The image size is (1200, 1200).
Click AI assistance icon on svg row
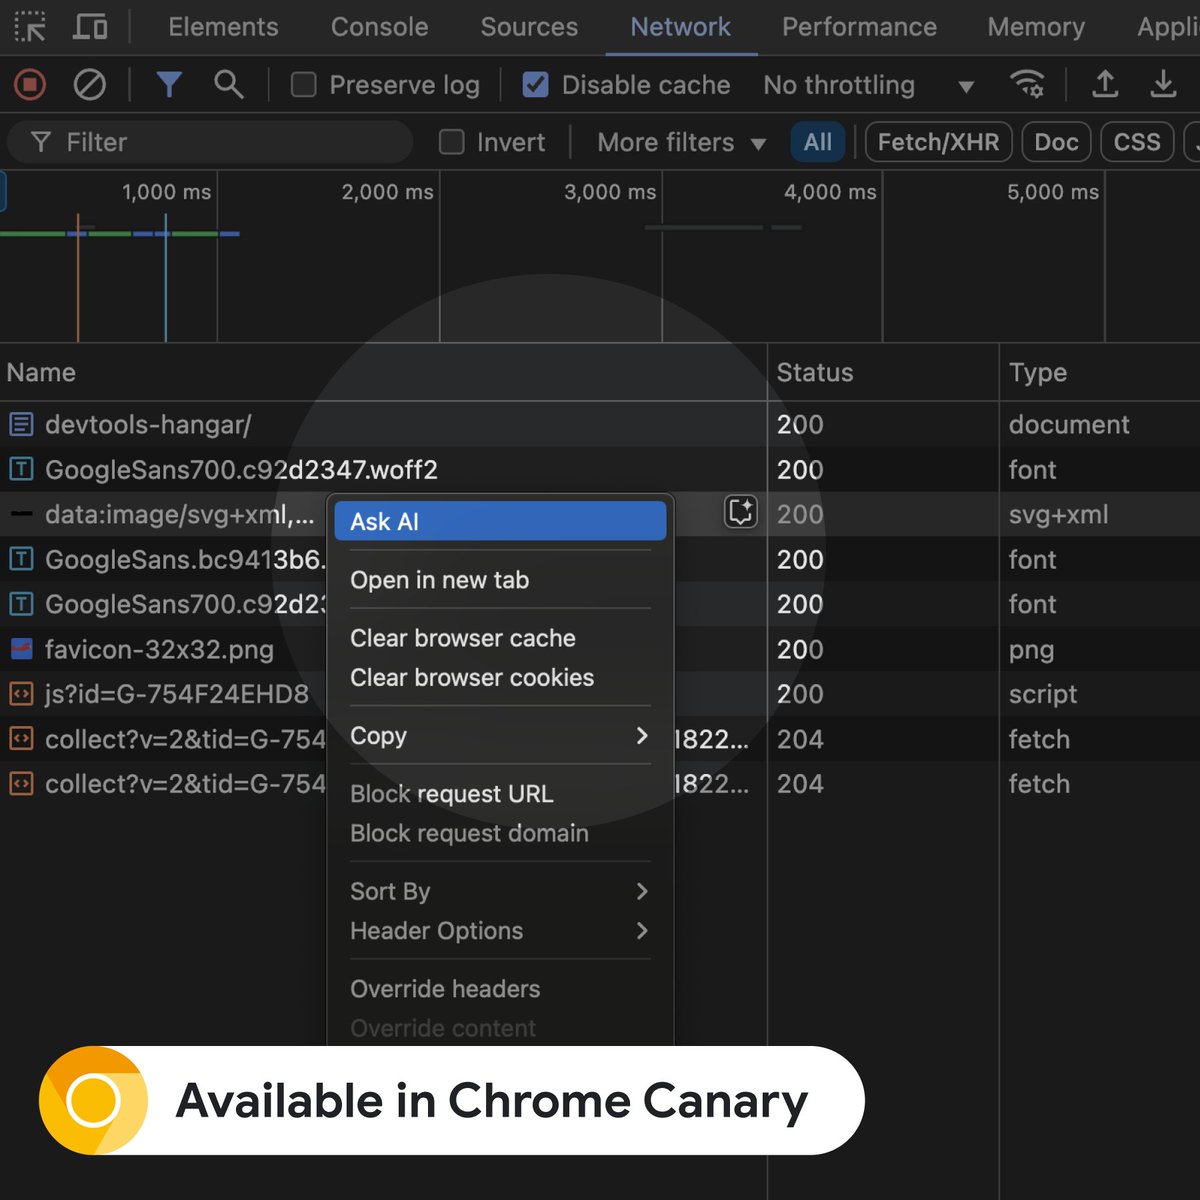click(x=741, y=512)
